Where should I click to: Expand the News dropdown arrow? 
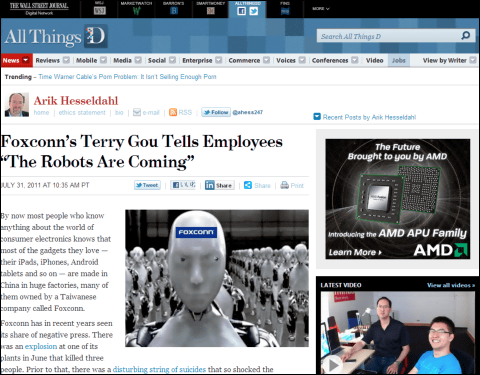click(25, 60)
